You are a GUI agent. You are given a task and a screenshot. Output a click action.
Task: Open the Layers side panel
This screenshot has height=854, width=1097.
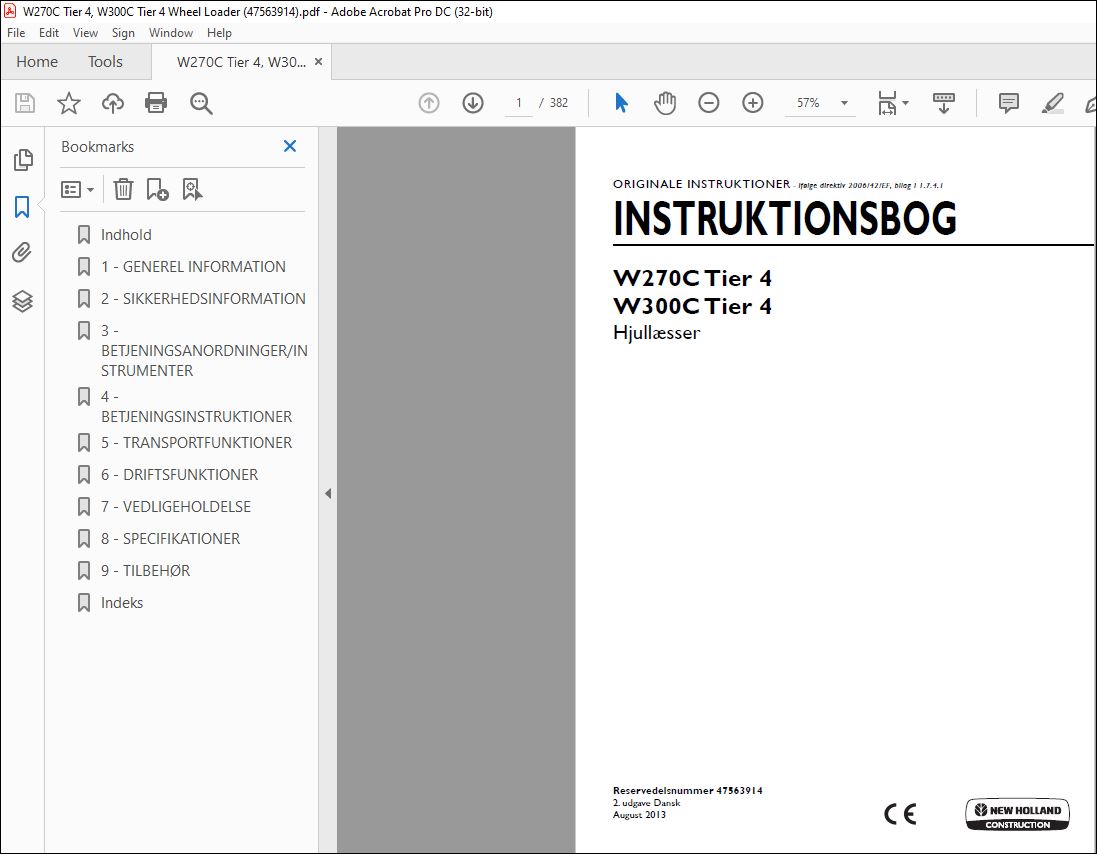[x=22, y=301]
